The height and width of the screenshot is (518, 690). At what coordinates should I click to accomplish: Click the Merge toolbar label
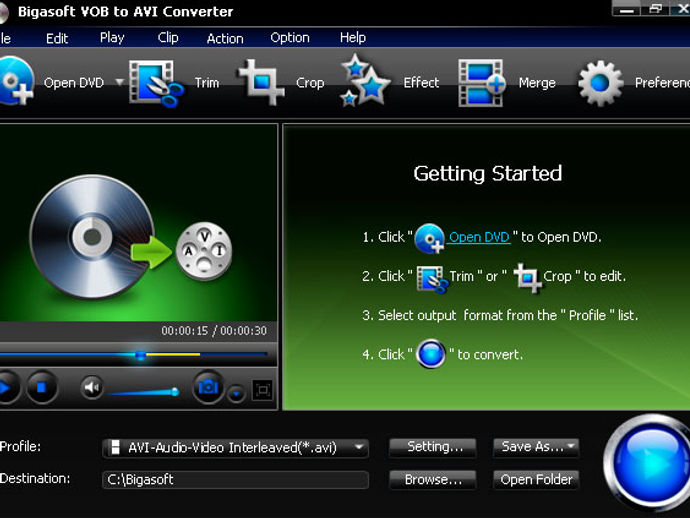(537, 83)
